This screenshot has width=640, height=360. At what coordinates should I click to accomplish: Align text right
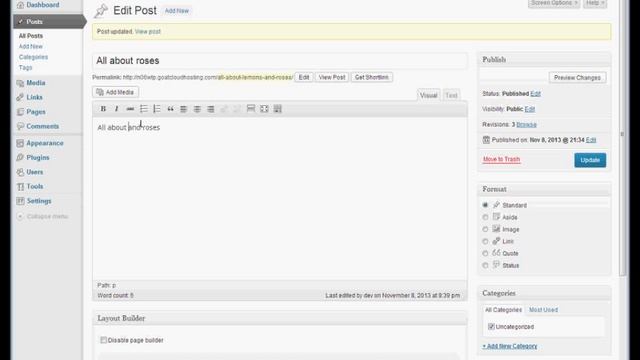[211, 109]
